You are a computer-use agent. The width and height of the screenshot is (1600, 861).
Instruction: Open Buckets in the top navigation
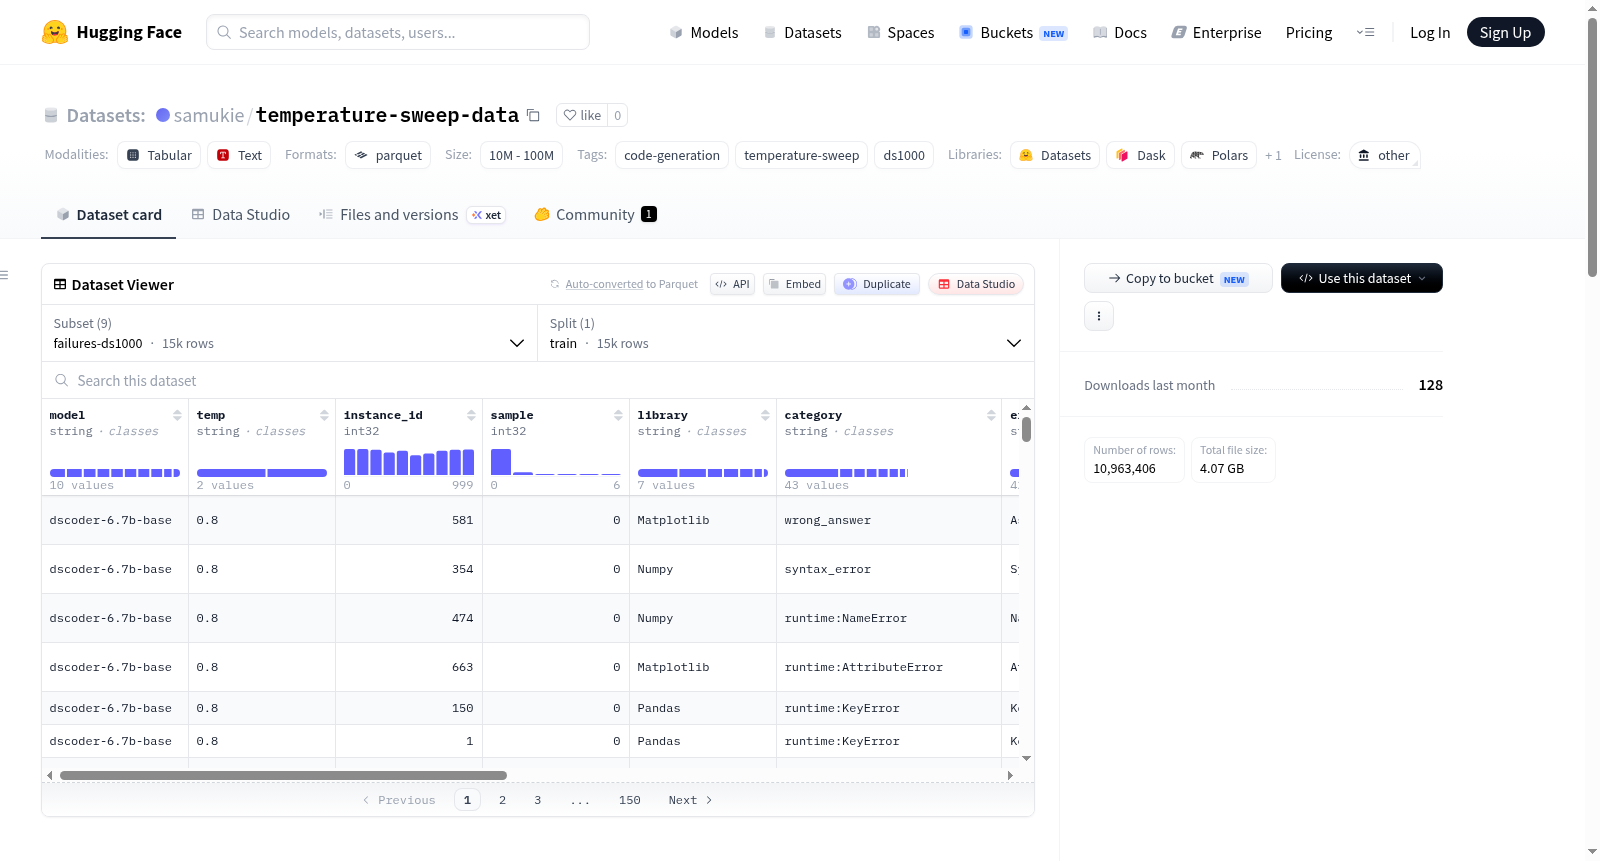click(x=1013, y=33)
